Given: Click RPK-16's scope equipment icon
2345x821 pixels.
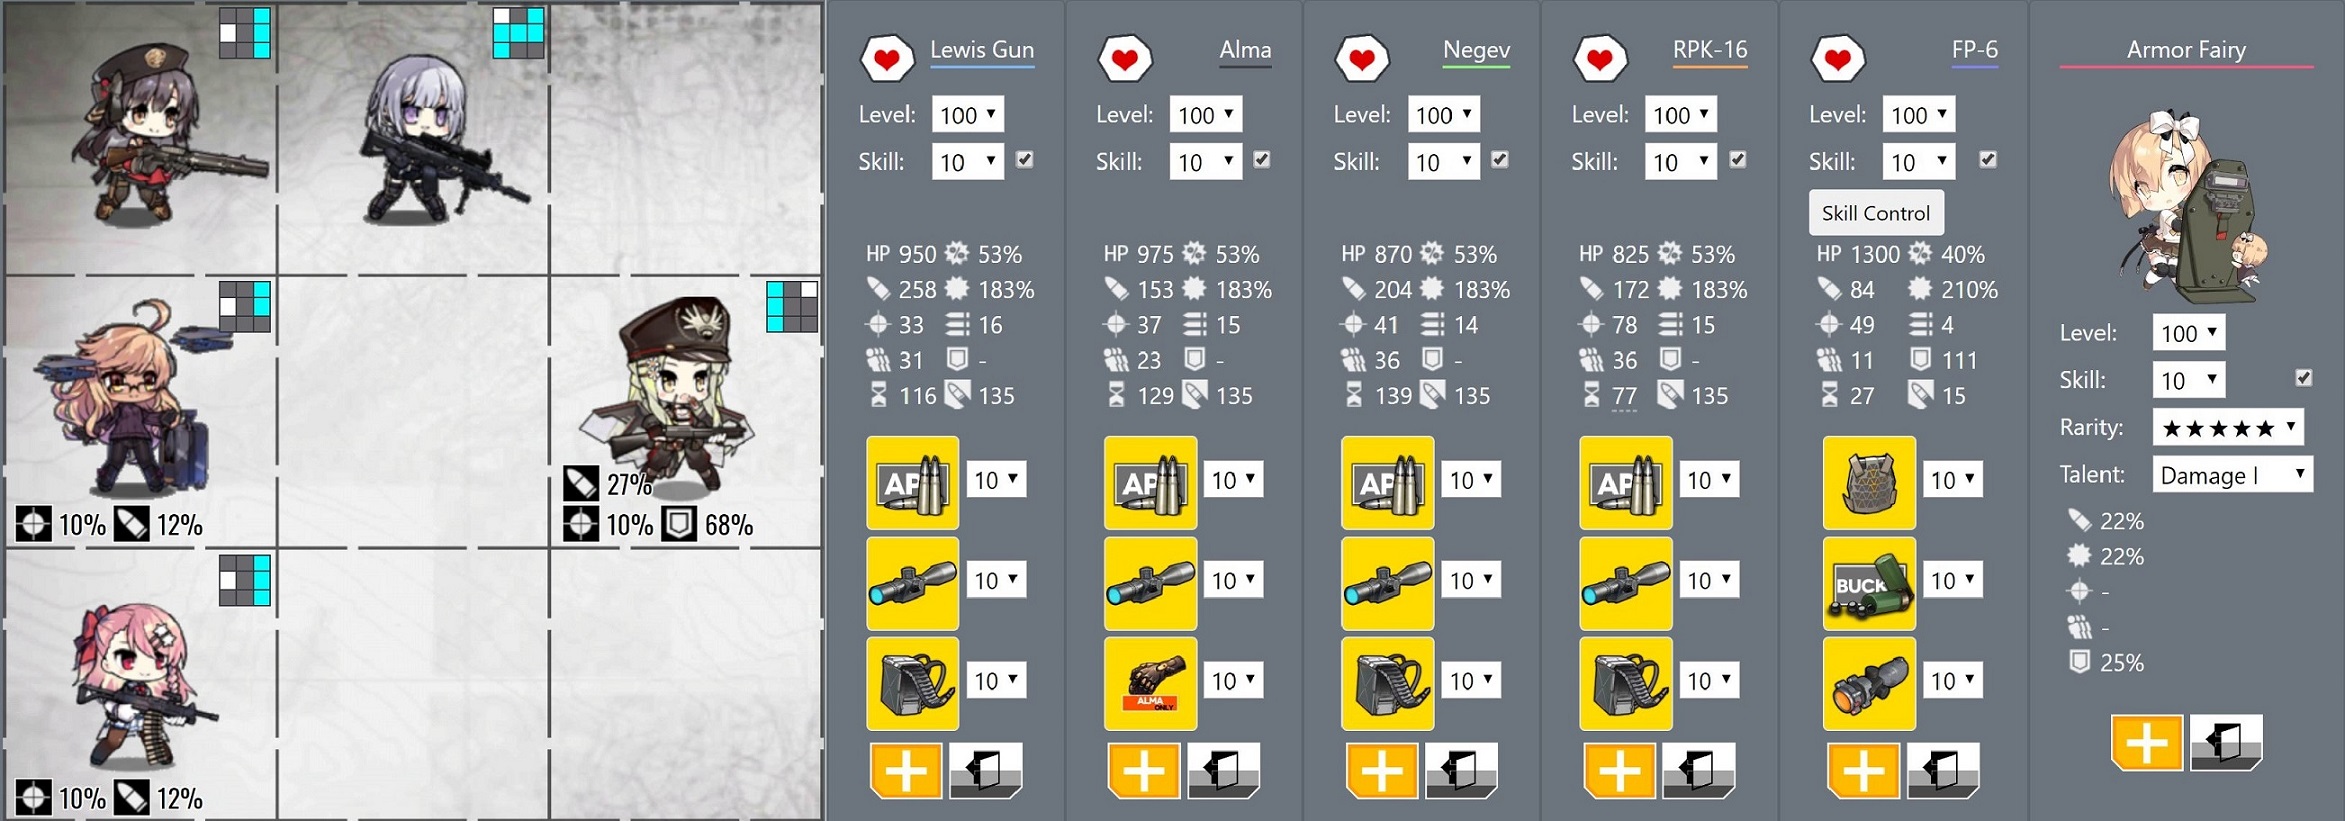Looking at the screenshot, I should tap(1625, 583).
